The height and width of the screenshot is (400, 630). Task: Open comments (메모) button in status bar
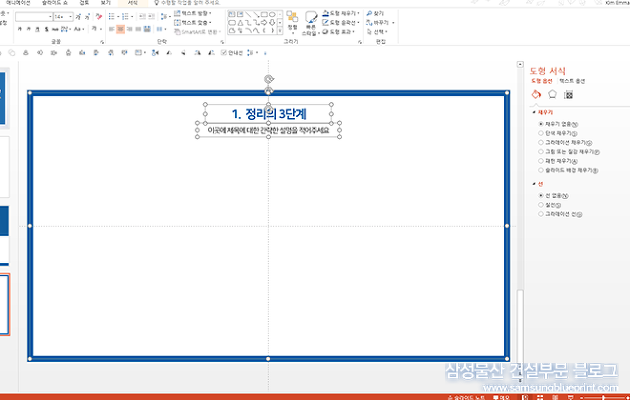[x=501, y=397]
